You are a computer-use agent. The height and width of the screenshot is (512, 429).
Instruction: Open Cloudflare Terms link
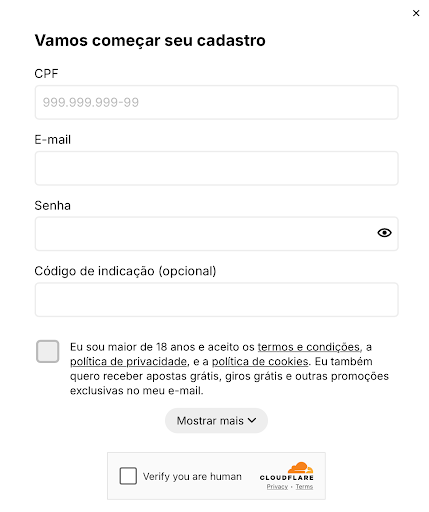coord(304,487)
